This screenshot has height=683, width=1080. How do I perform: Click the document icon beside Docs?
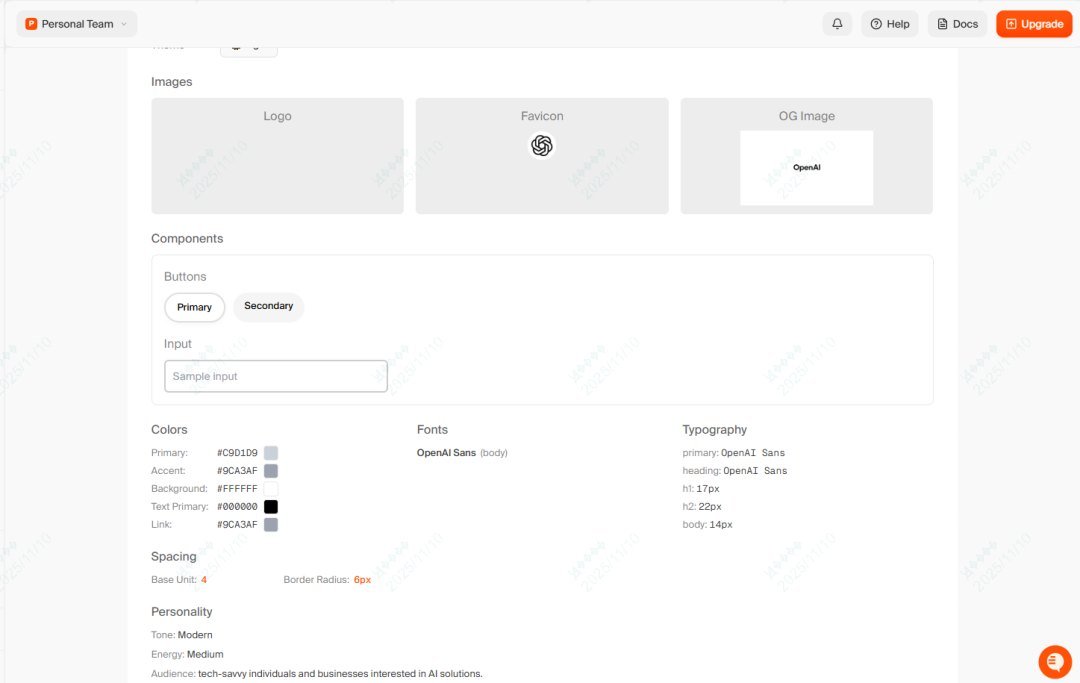click(x=942, y=24)
